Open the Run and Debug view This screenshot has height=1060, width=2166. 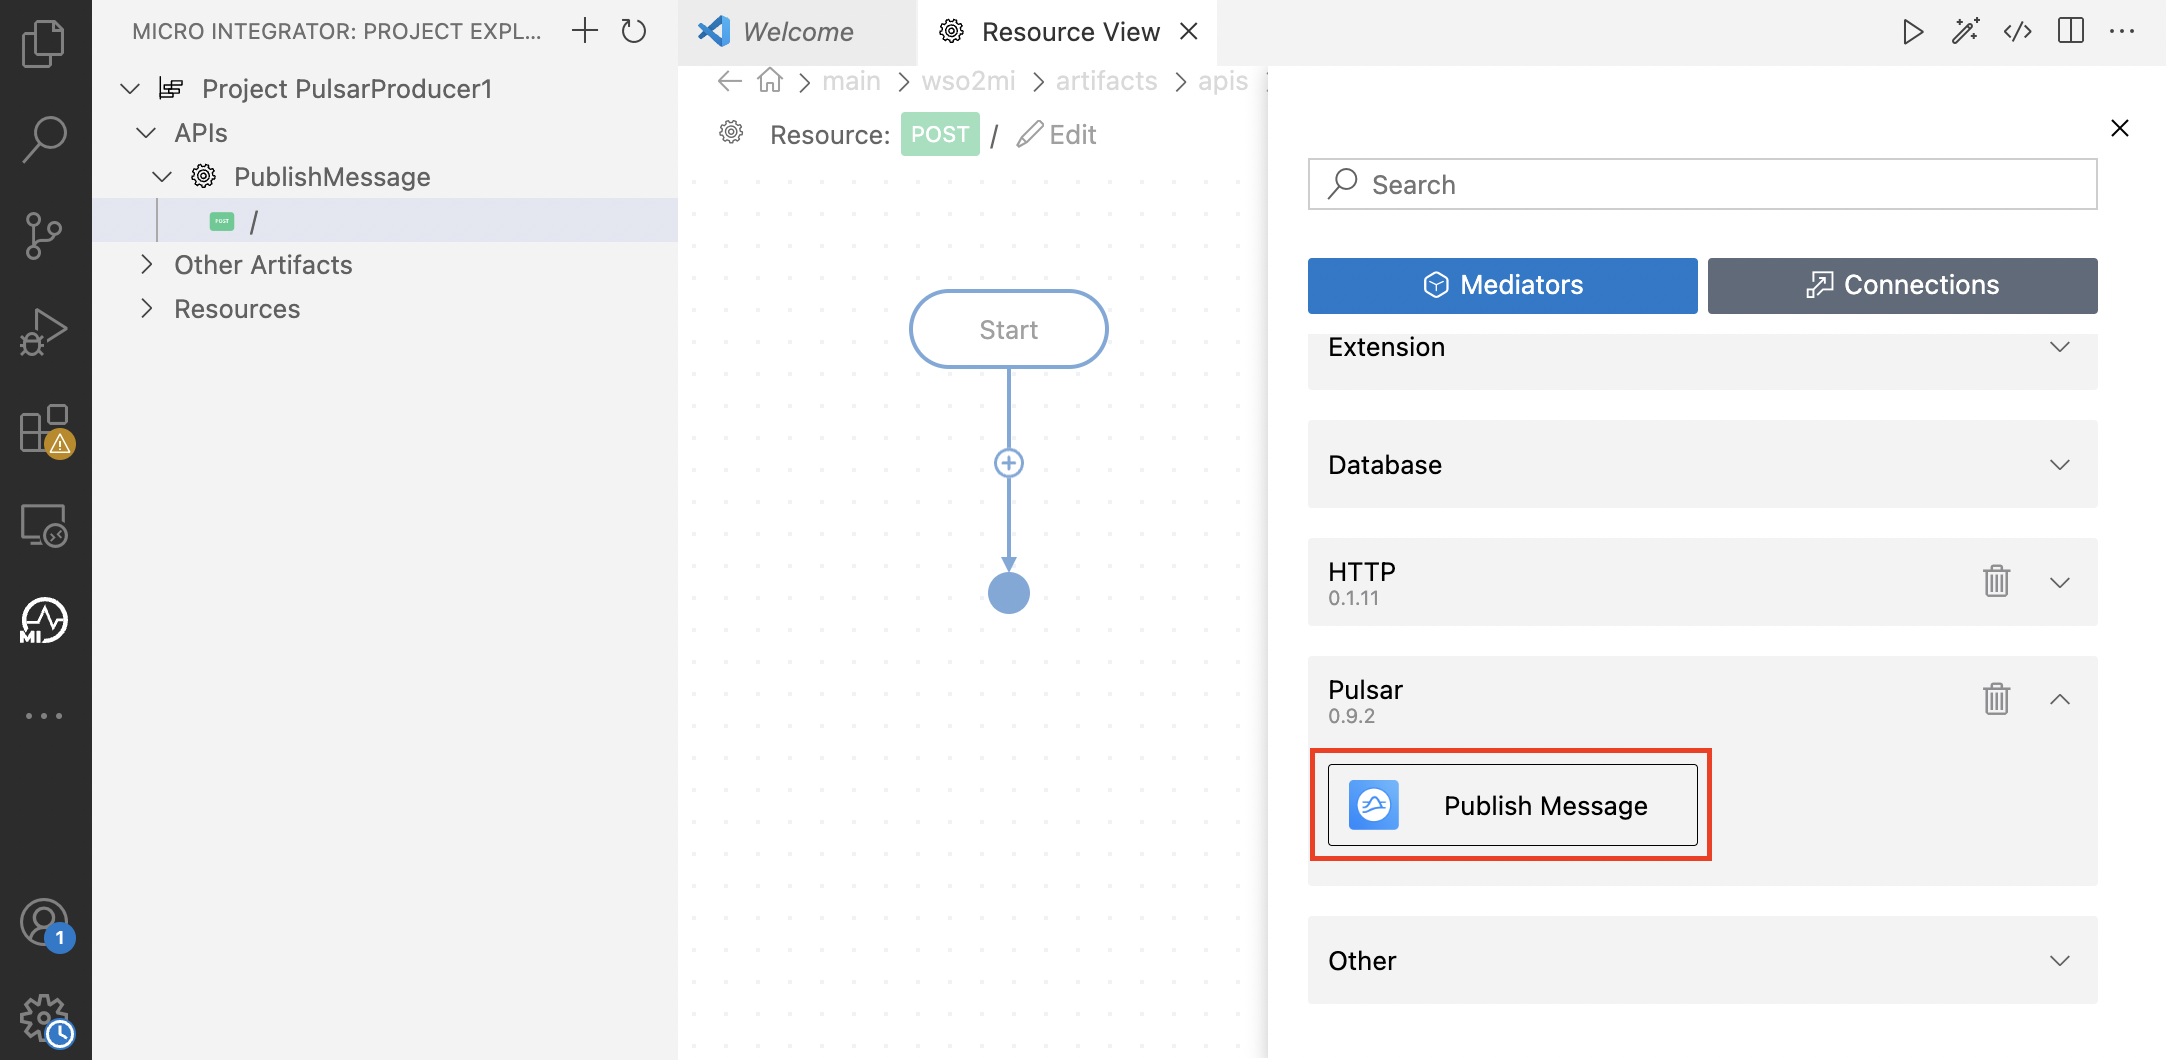(44, 332)
